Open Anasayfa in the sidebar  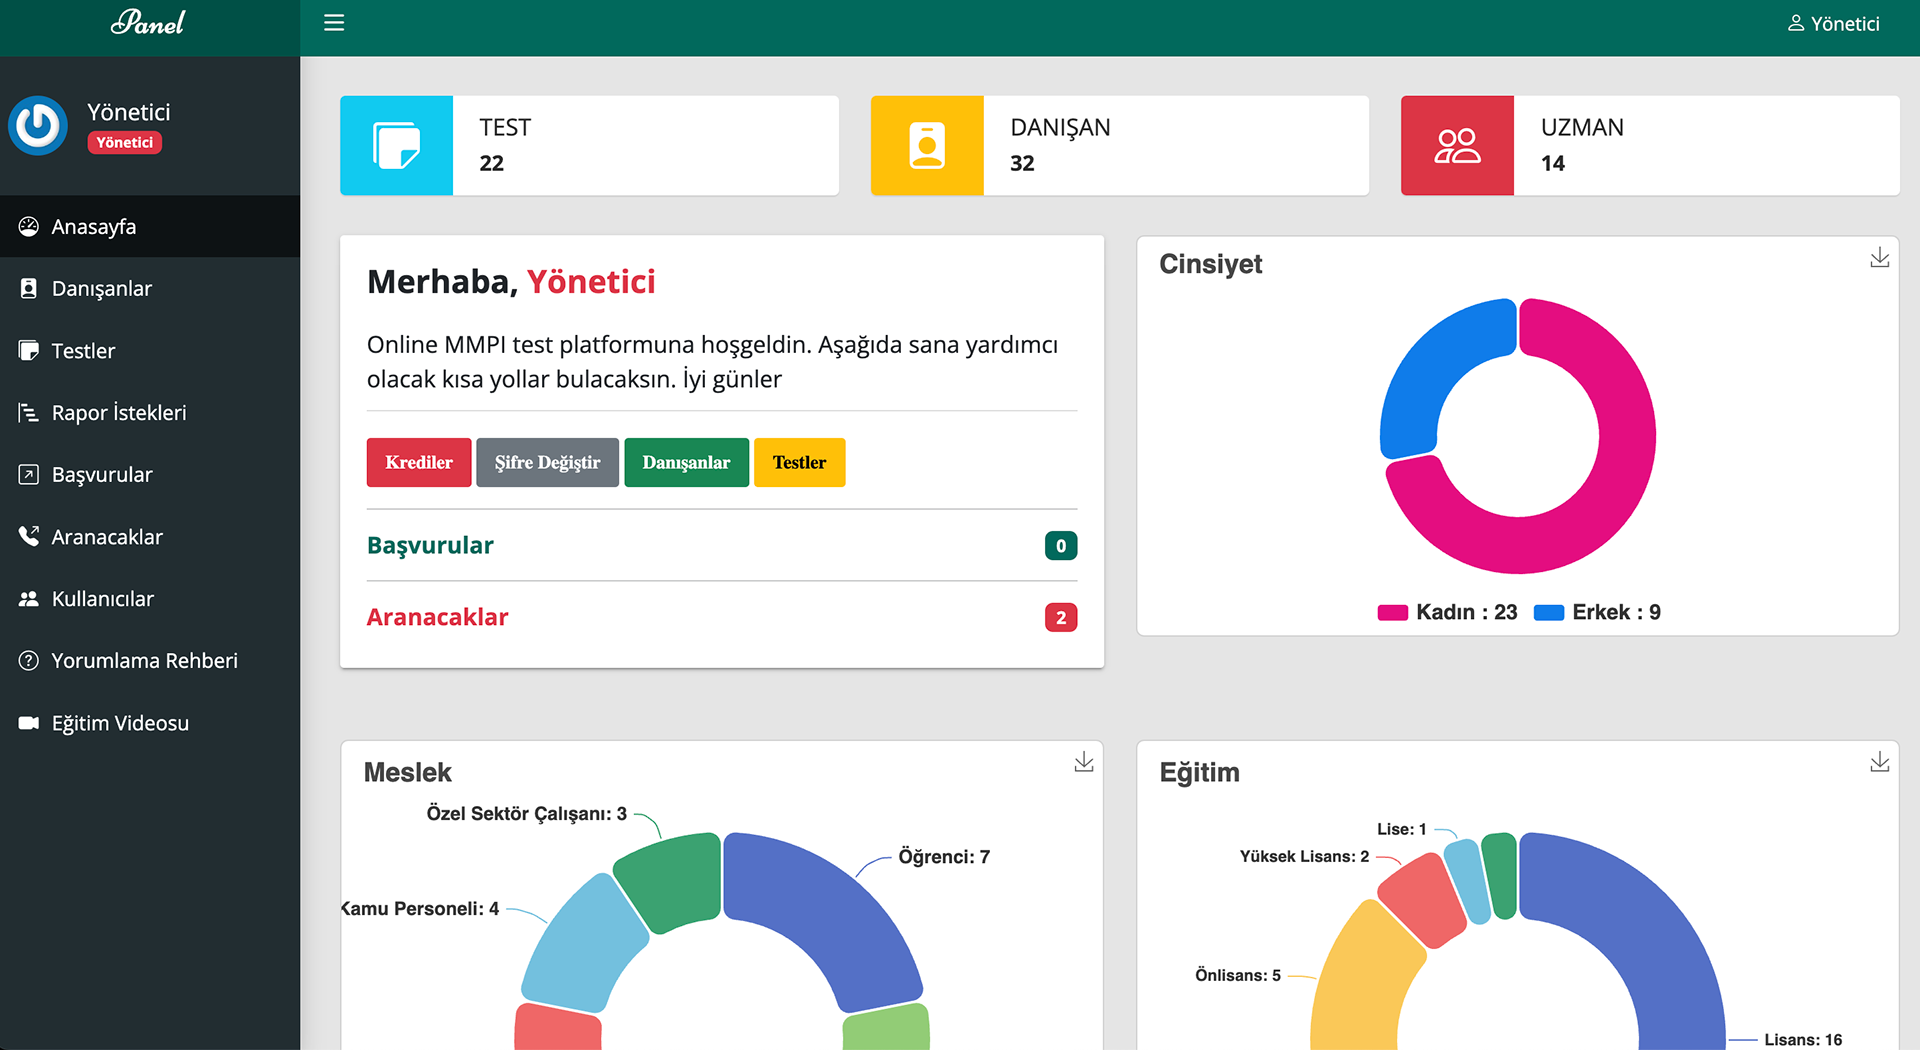(x=150, y=227)
